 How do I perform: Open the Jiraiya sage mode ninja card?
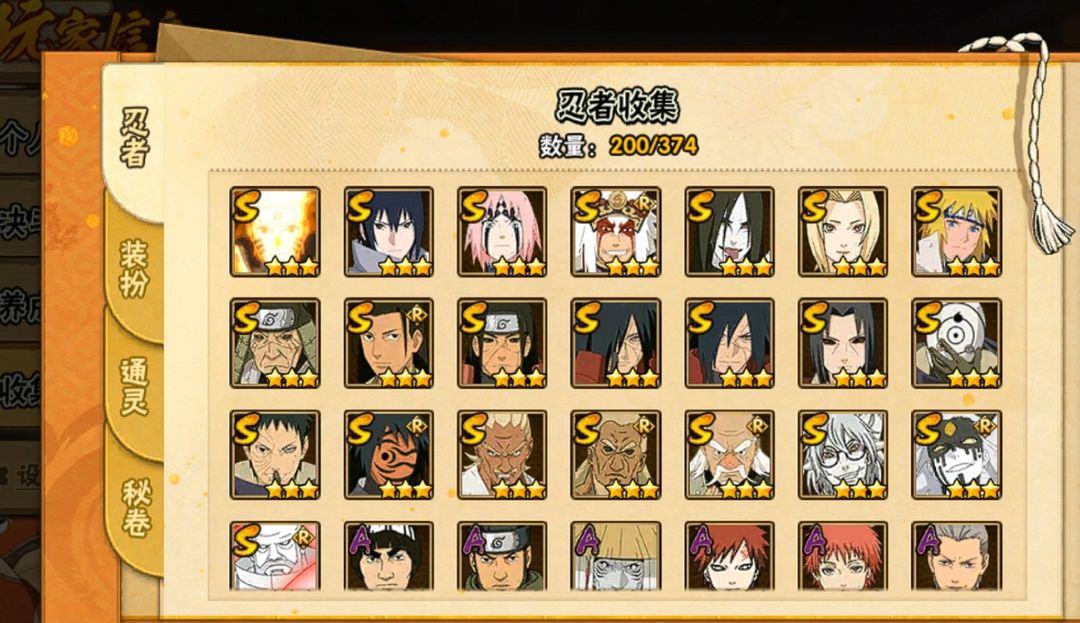pos(616,231)
